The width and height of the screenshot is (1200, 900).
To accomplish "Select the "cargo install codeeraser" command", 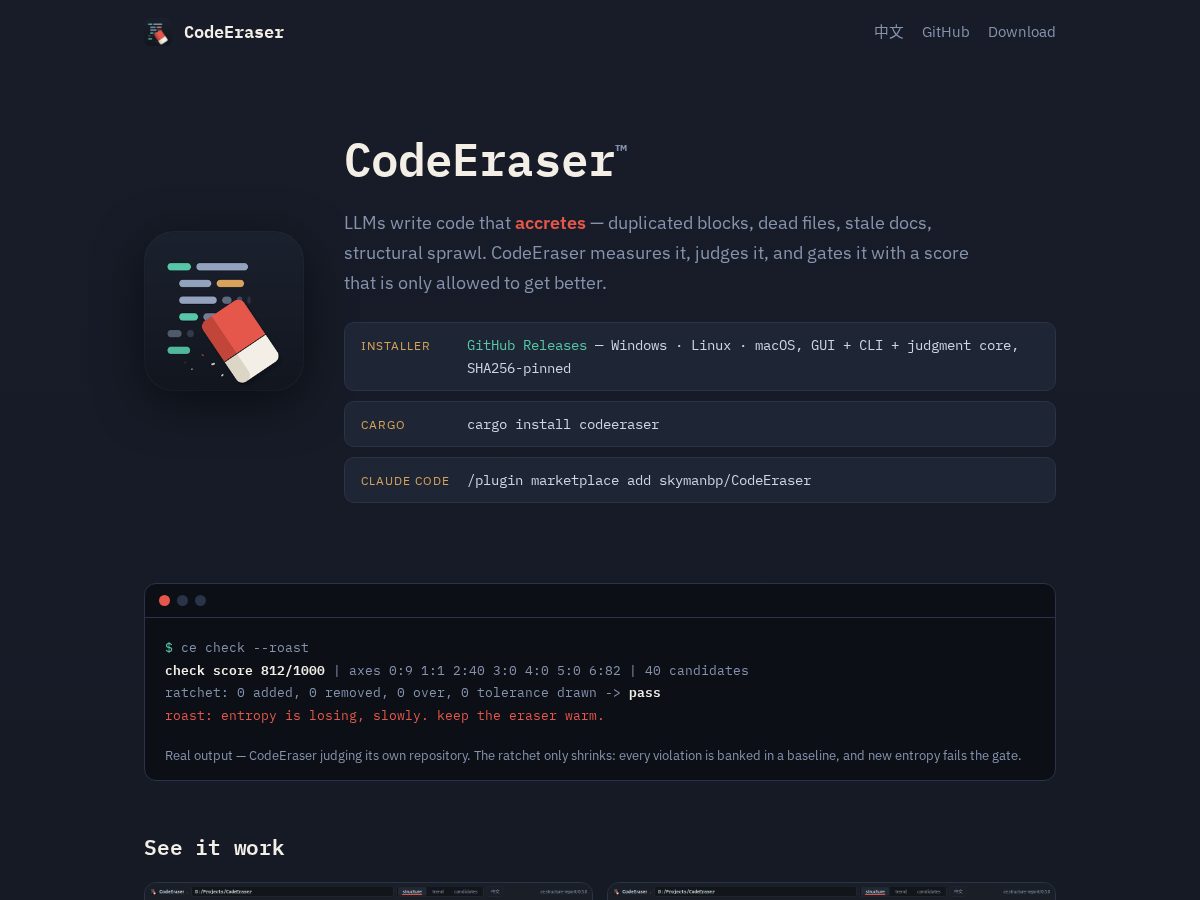I will [563, 424].
